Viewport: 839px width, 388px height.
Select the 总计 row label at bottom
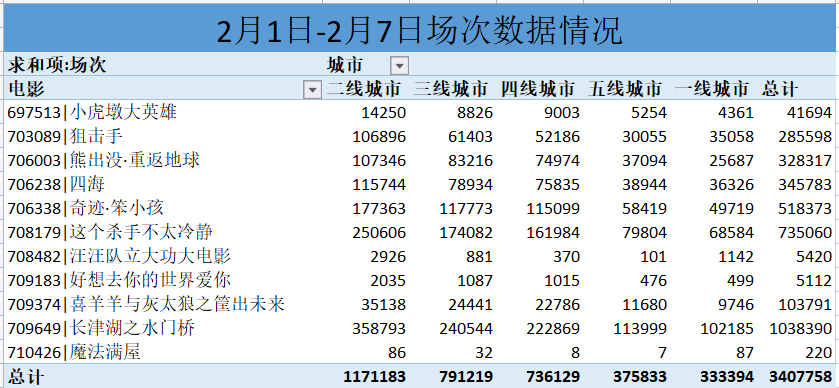click(x=26, y=377)
